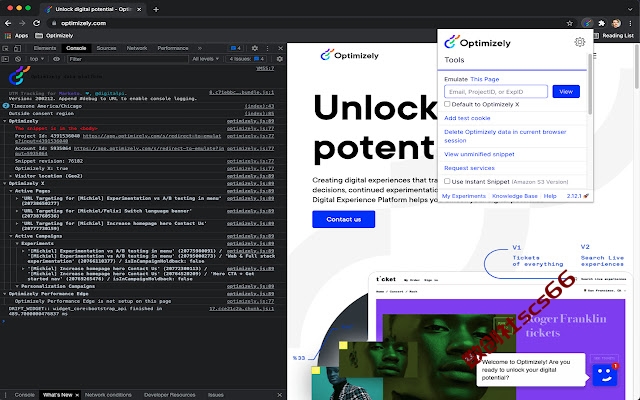Viewport: 640px width, 400px height.
Task: Open the All levels log dropdown
Action: (x=205, y=59)
